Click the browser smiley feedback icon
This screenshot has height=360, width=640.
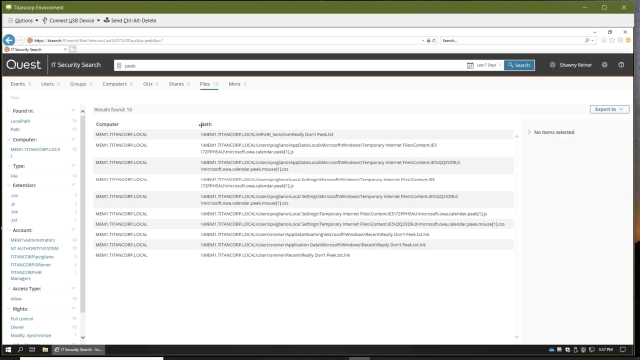[629, 40]
